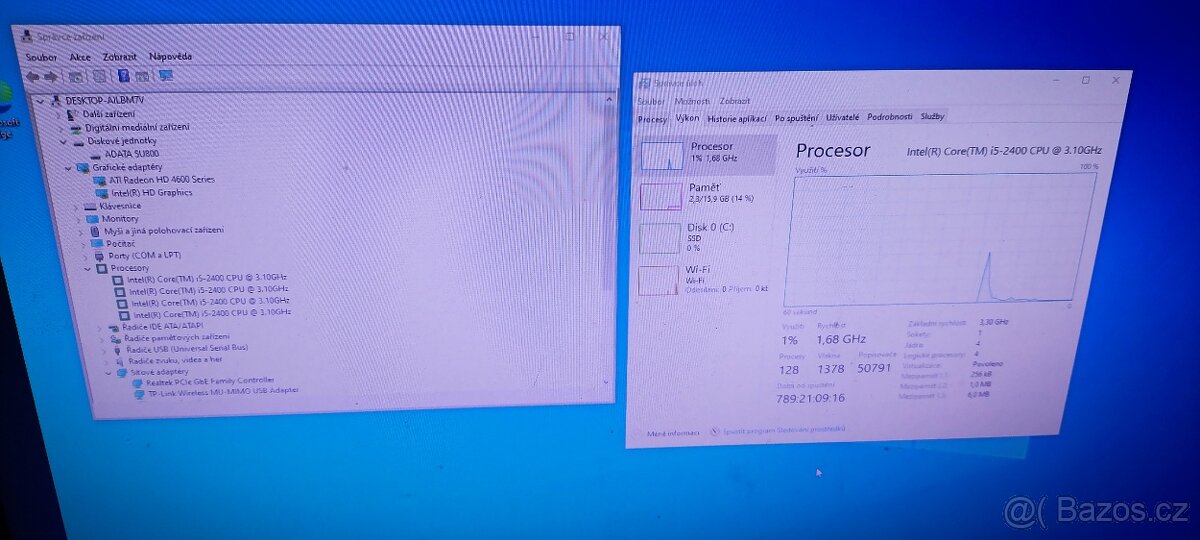Collapse the DESKTOP-AILBM7V root node
Image resolution: width=1200 pixels, height=540 pixels.
(41, 100)
